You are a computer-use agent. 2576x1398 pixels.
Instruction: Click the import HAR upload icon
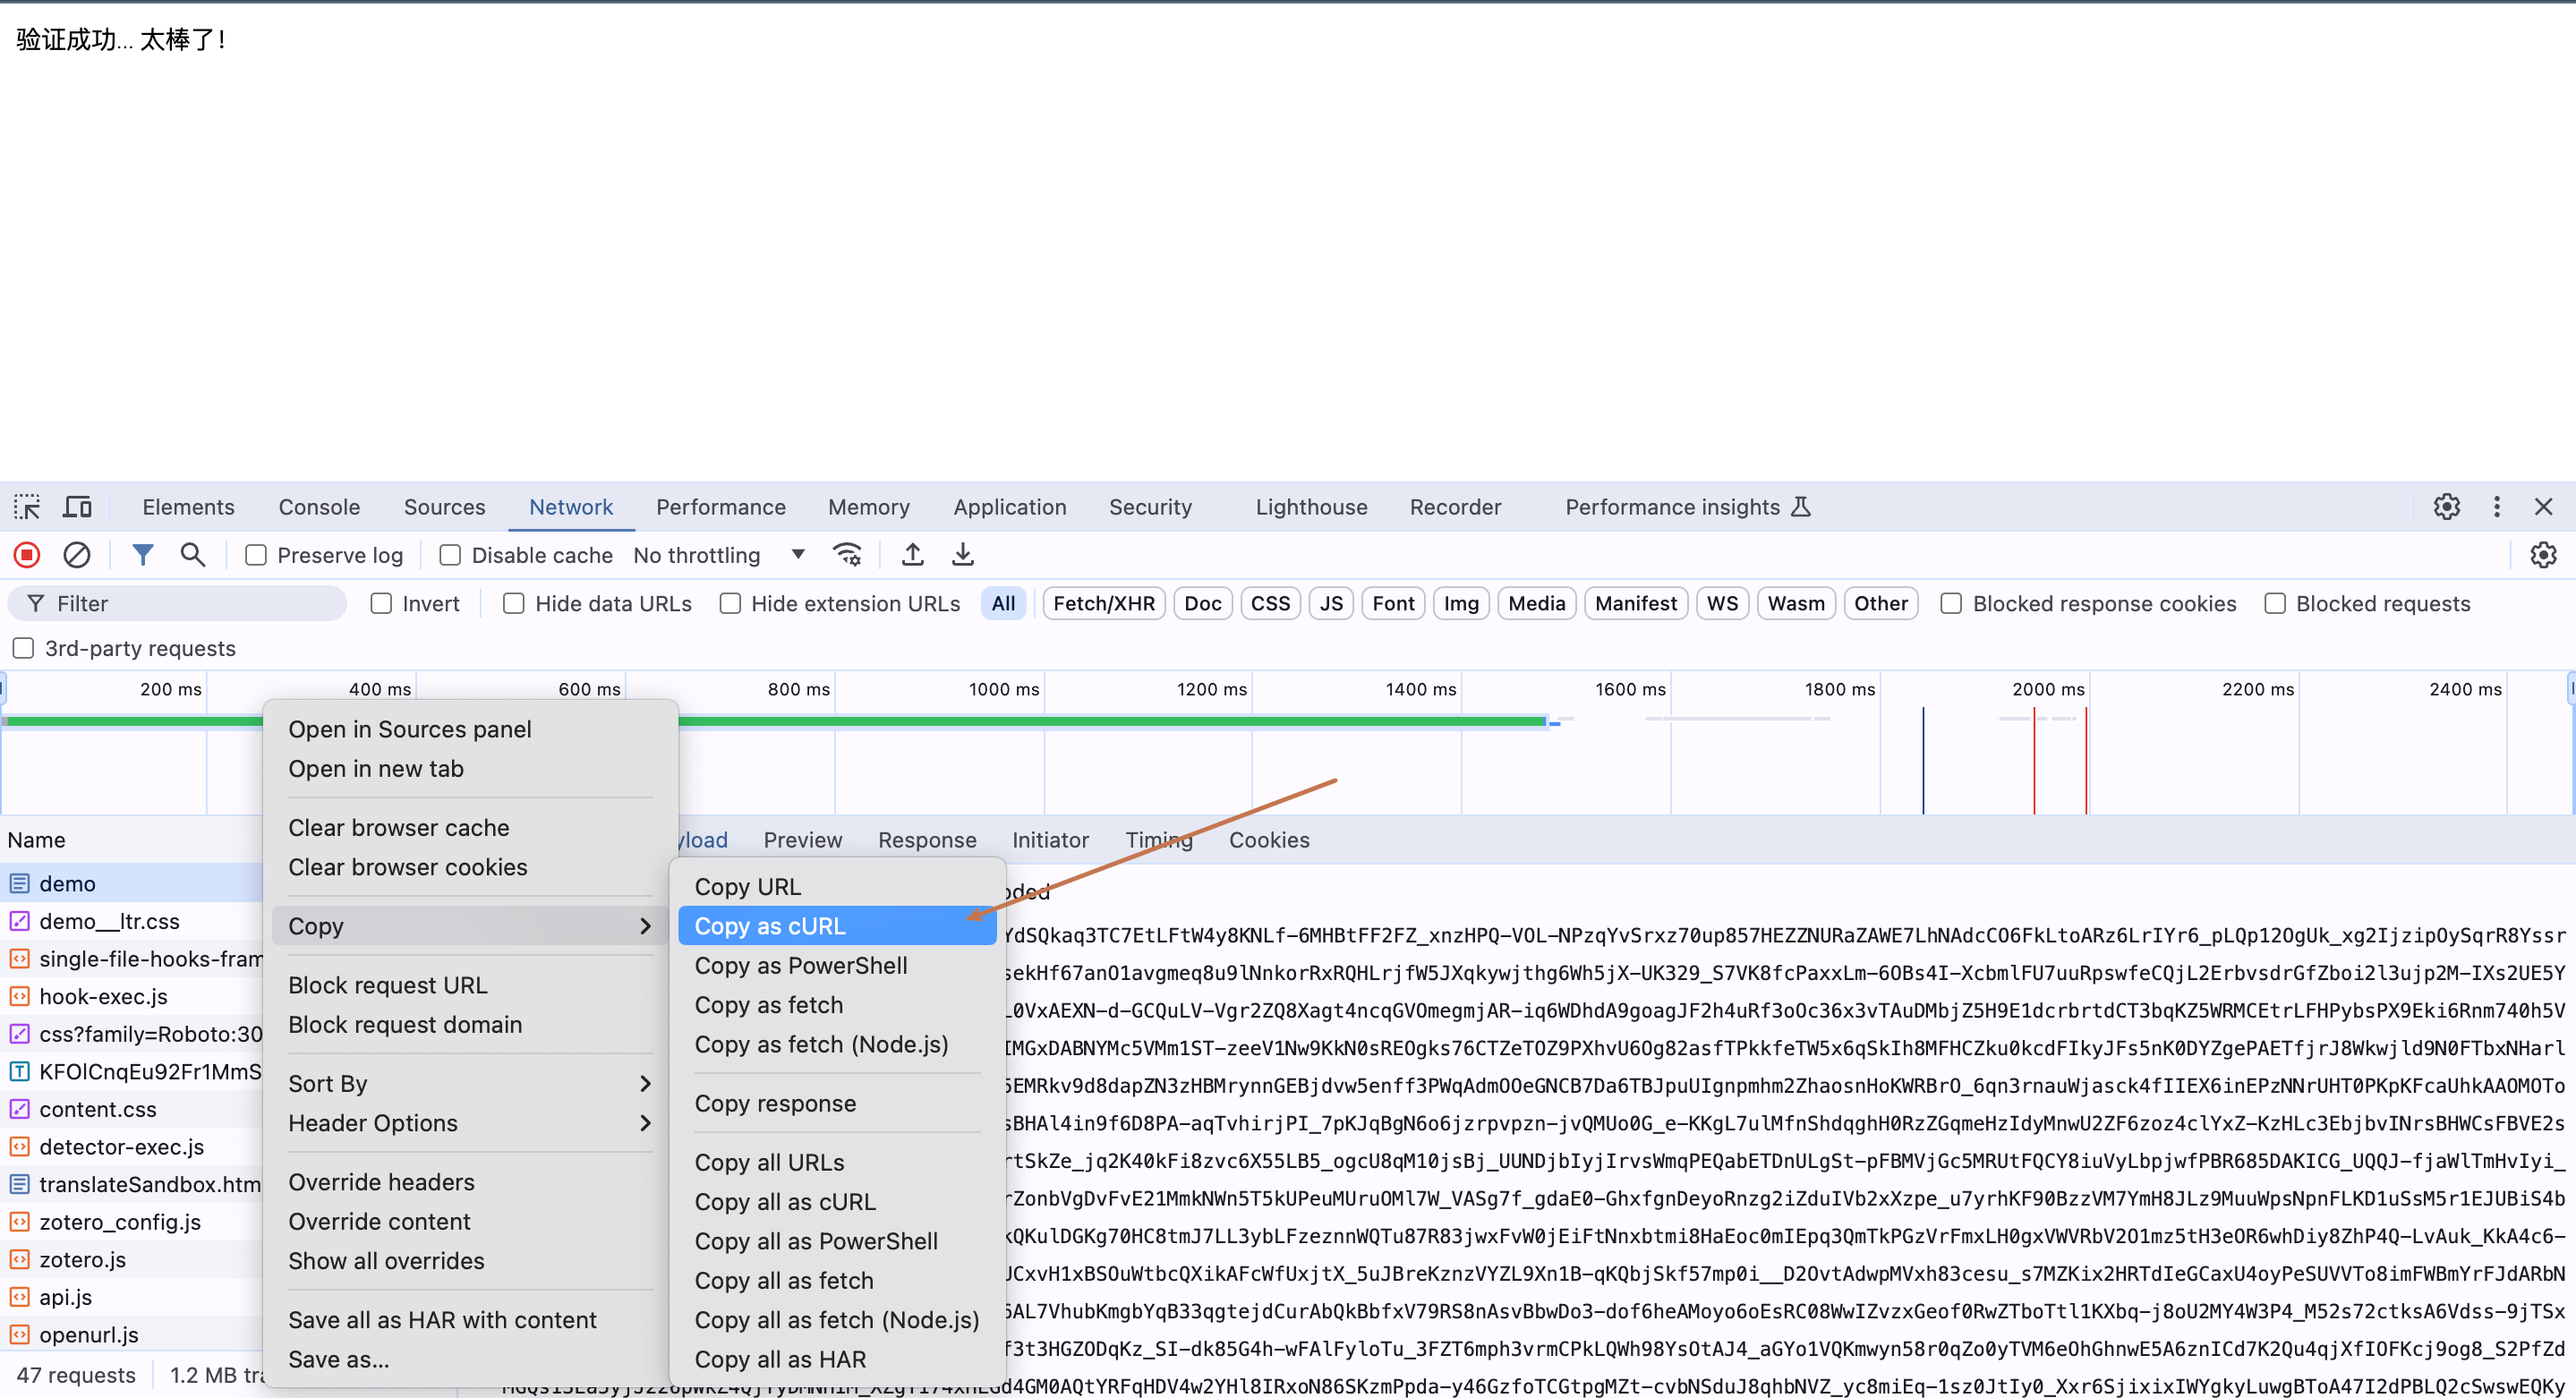(912, 555)
